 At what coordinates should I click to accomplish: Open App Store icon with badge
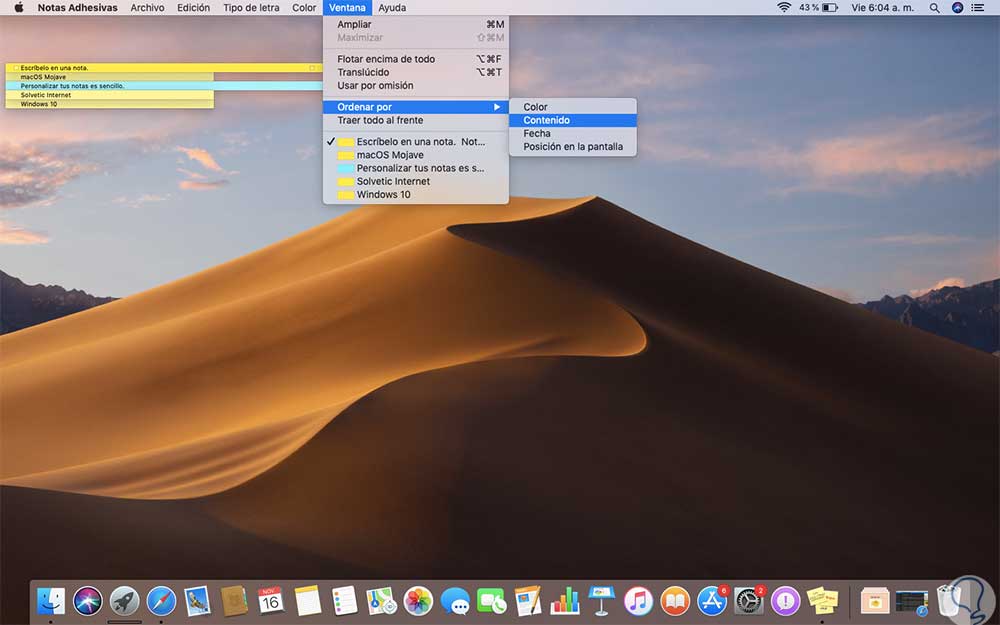(x=712, y=601)
